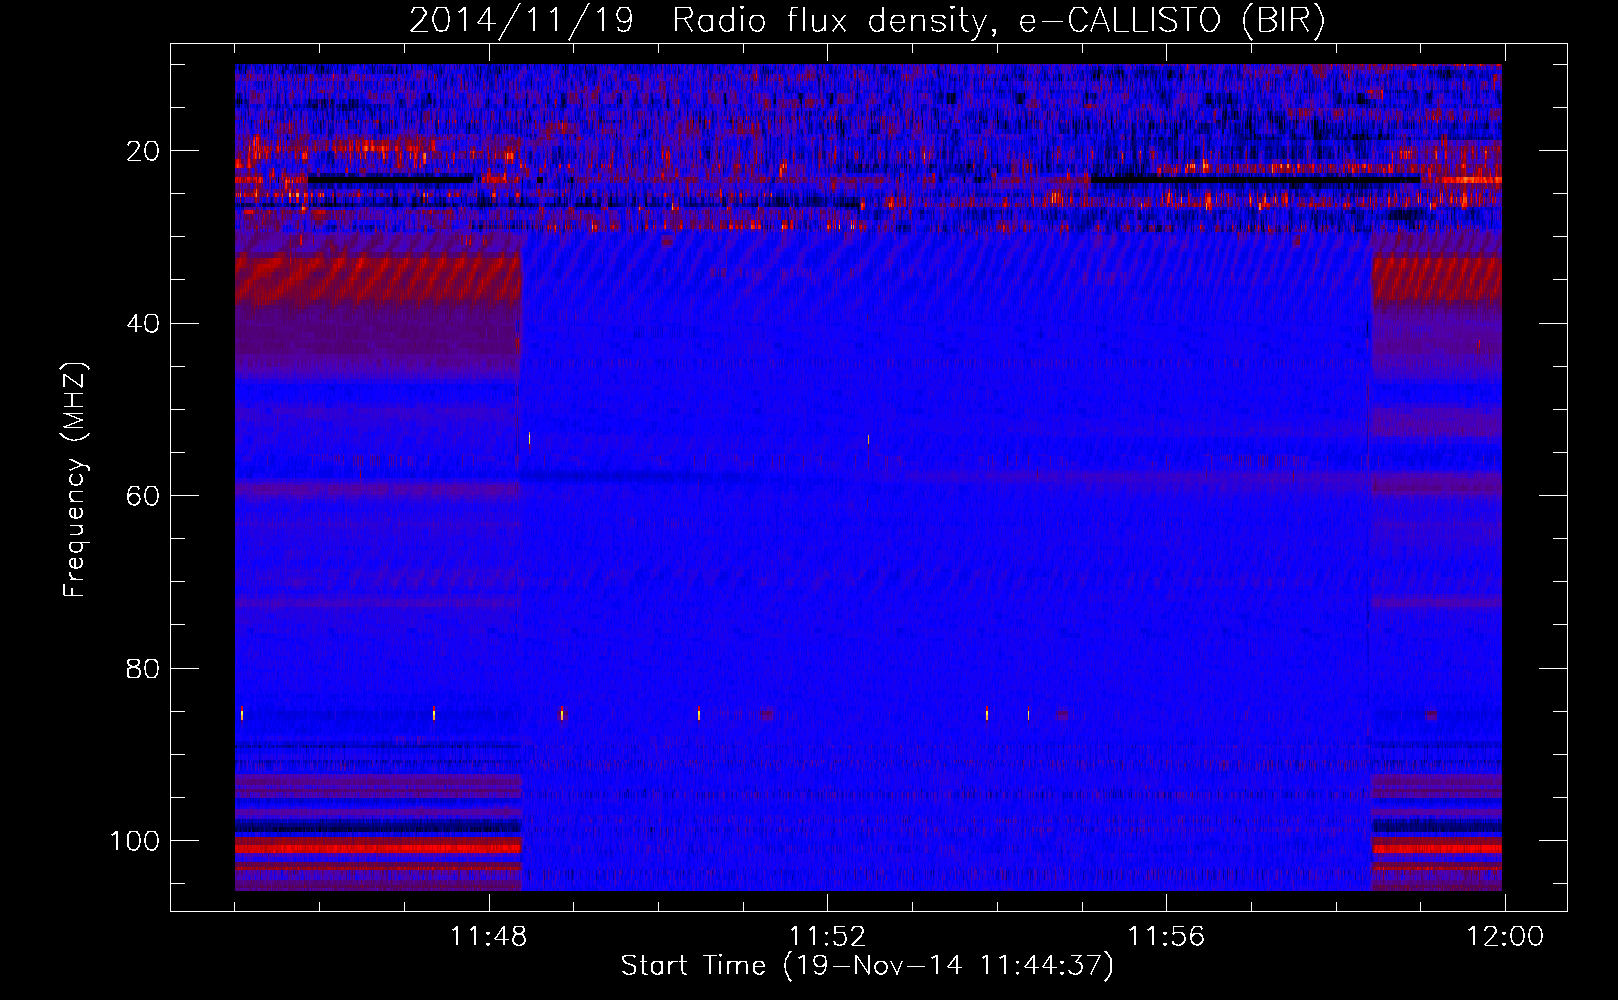
Task: Click inside the radio spectrogram image
Action: (868, 477)
